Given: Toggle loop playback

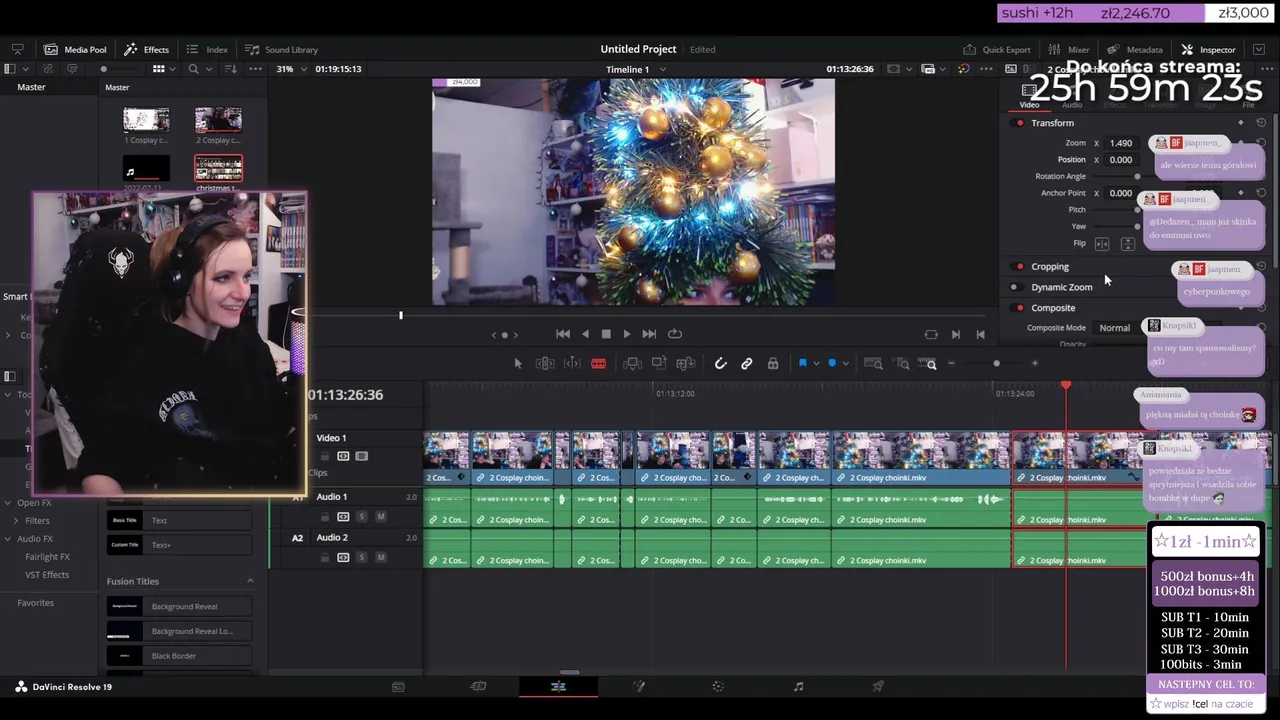Looking at the screenshot, I should 675,334.
